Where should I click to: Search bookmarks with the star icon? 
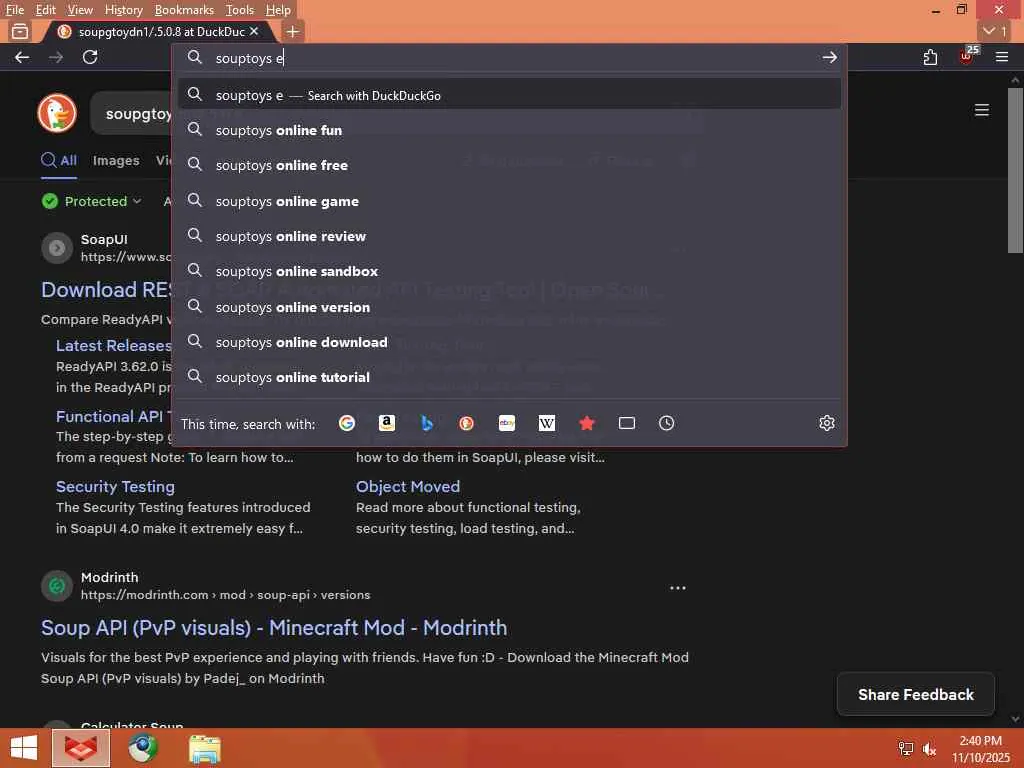coord(586,423)
